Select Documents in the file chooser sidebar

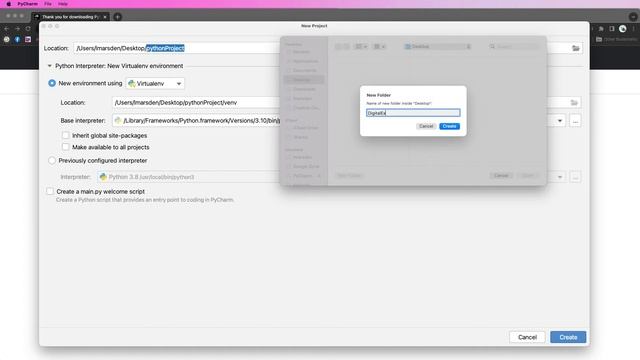click(304, 70)
